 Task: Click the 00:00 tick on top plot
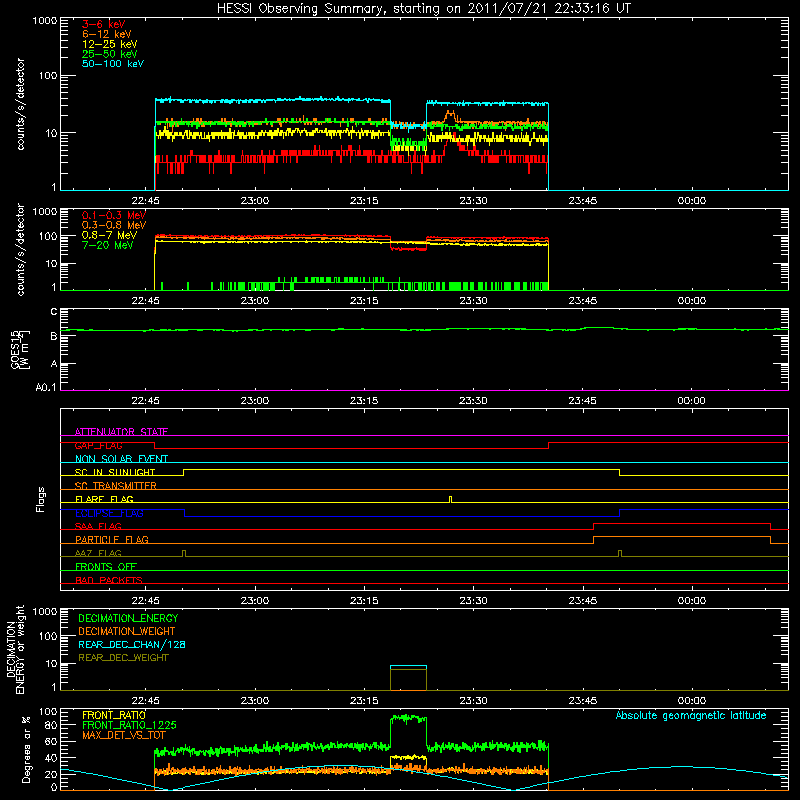[692, 201]
